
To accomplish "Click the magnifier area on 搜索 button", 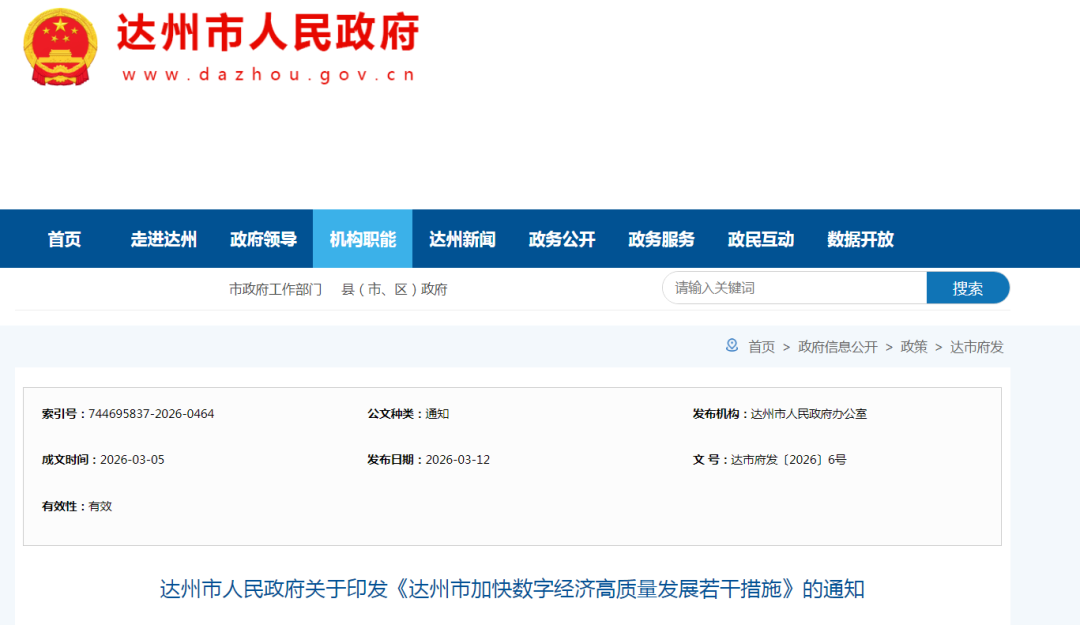I will 945,288.
